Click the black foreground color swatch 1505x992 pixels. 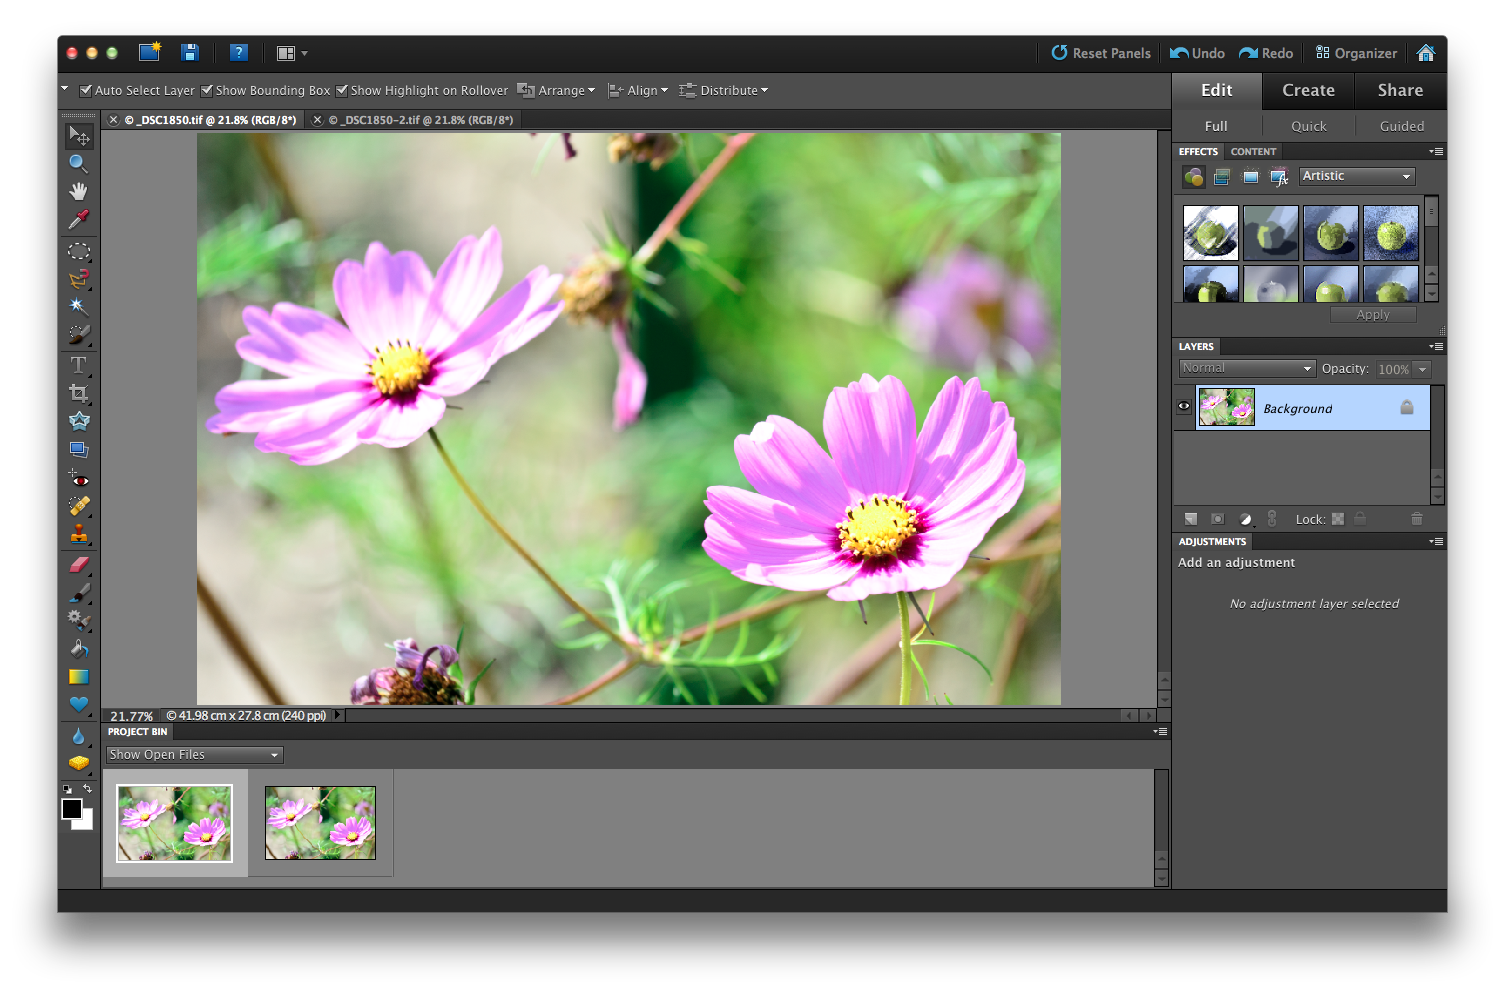[x=71, y=809]
